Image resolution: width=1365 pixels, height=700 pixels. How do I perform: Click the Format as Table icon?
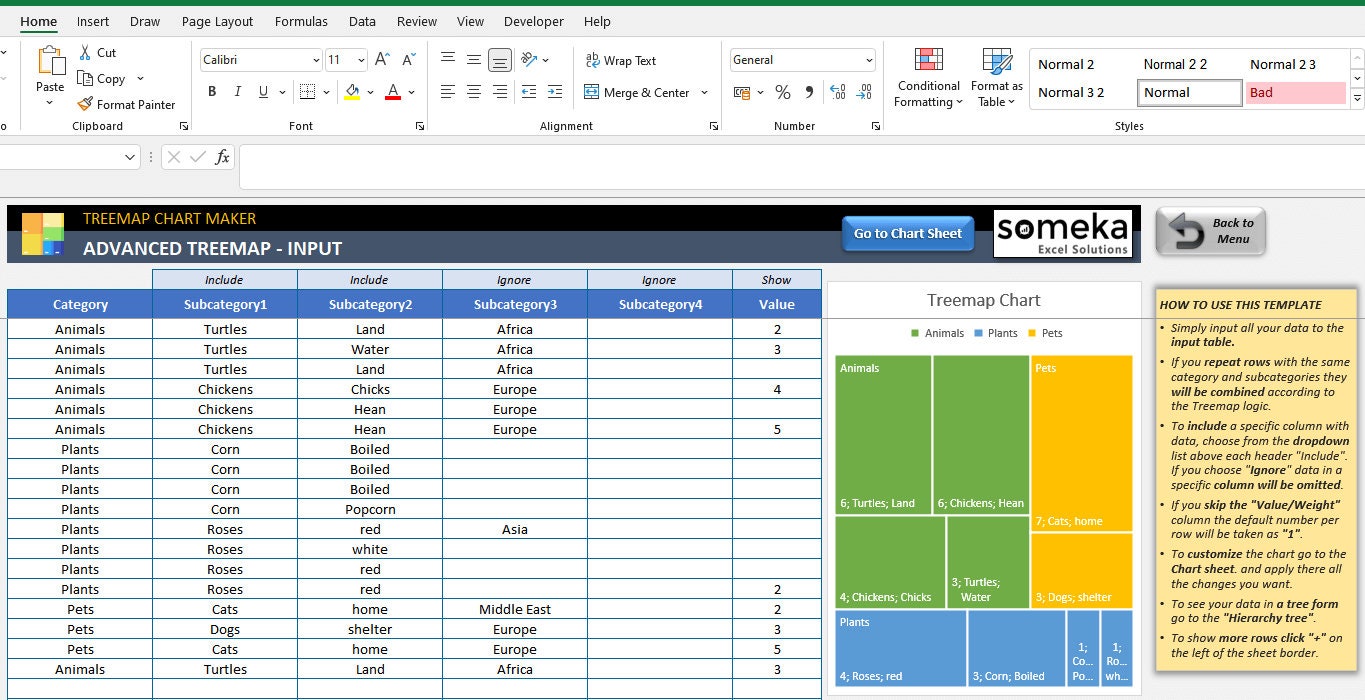pos(996,78)
